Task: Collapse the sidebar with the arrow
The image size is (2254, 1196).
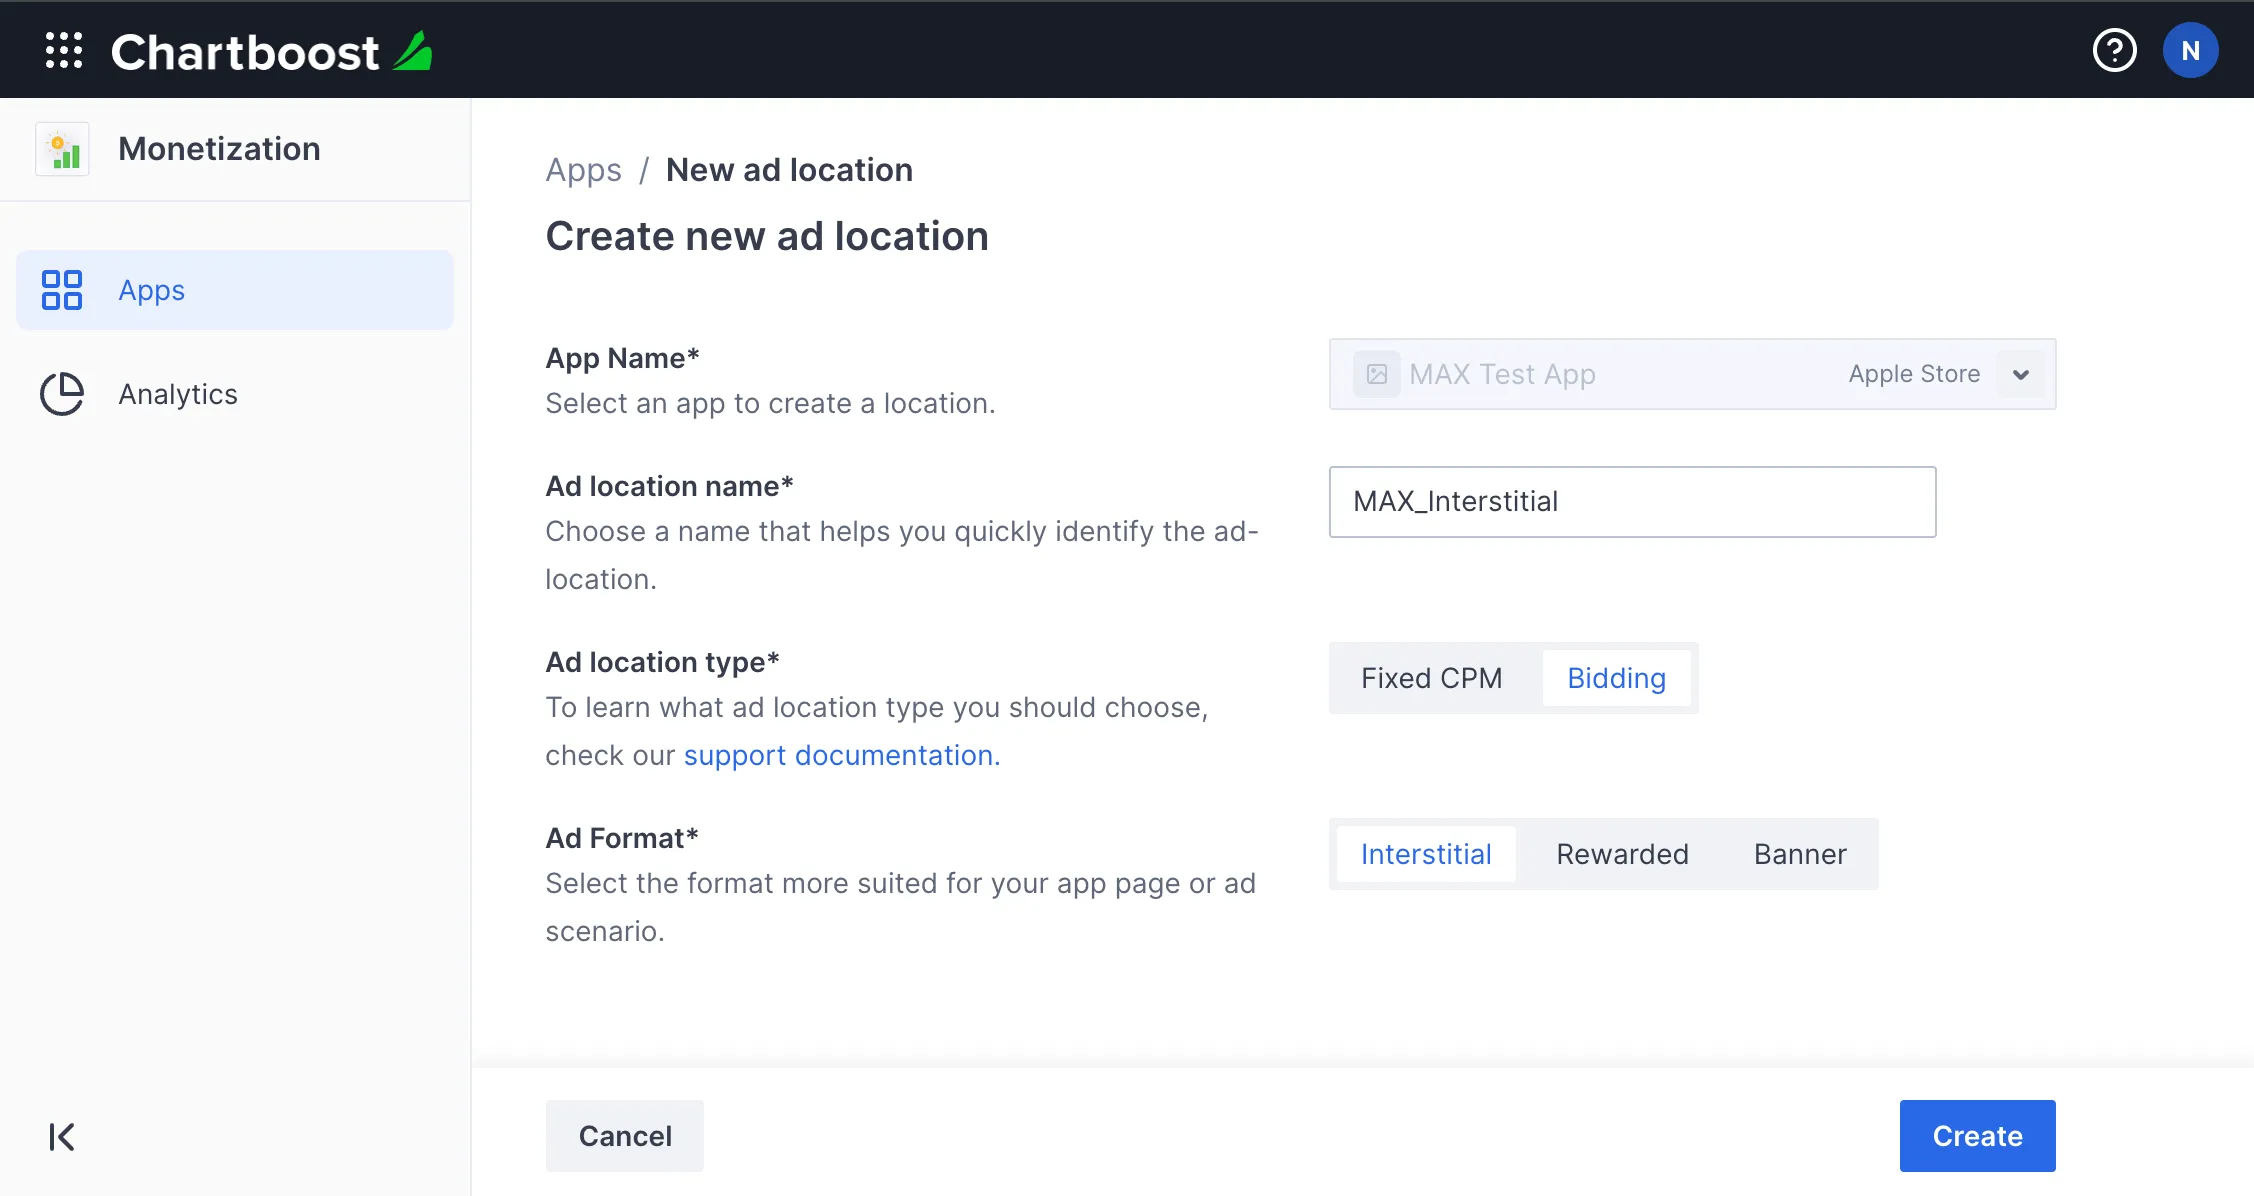Action: [60, 1137]
